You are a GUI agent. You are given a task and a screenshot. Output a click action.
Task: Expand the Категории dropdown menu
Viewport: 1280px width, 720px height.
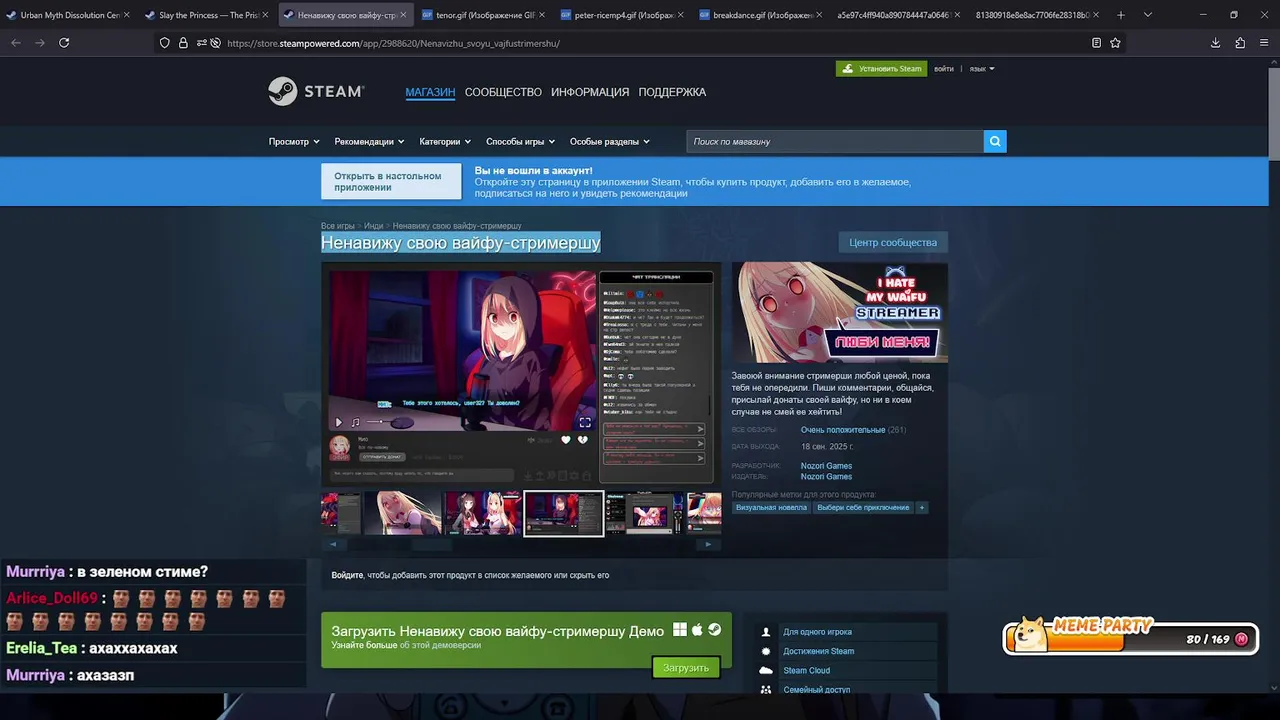(x=445, y=141)
